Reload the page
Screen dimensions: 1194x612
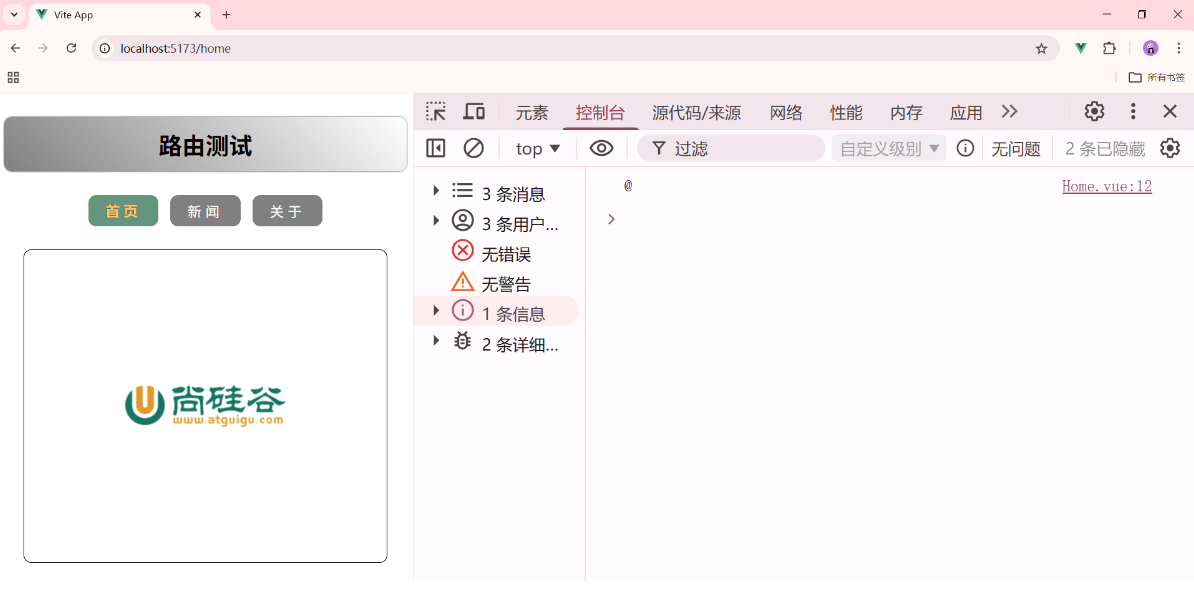click(x=72, y=48)
